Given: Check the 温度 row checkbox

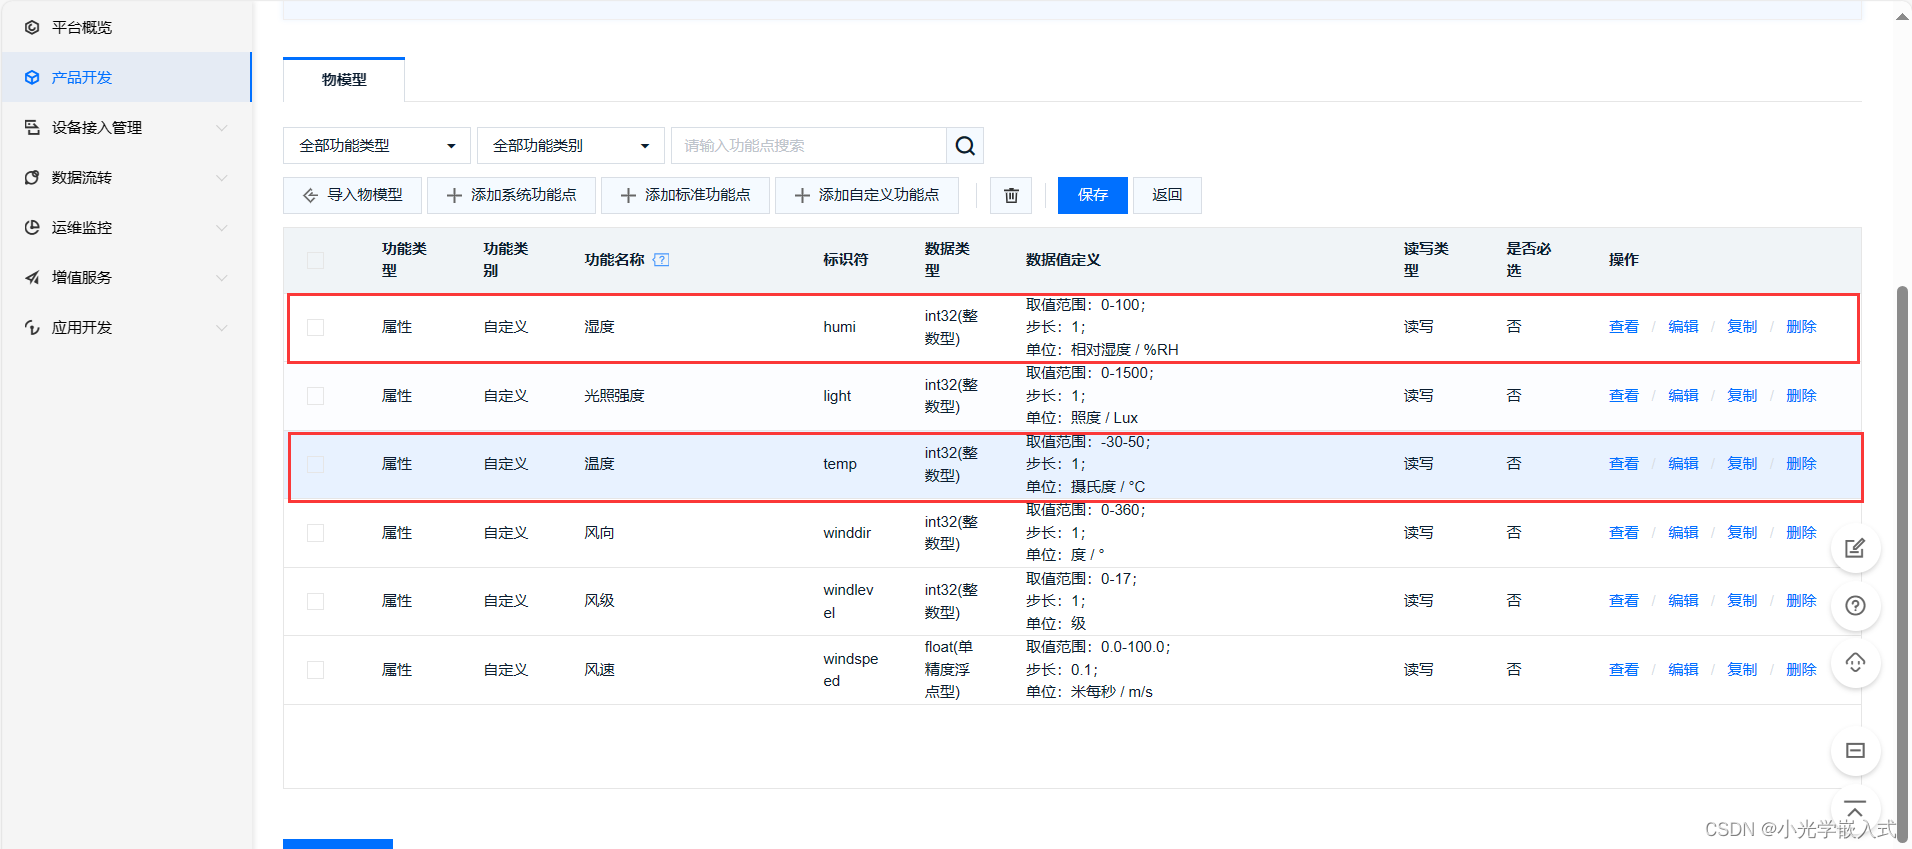Looking at the screenshot, I should 315,464.
